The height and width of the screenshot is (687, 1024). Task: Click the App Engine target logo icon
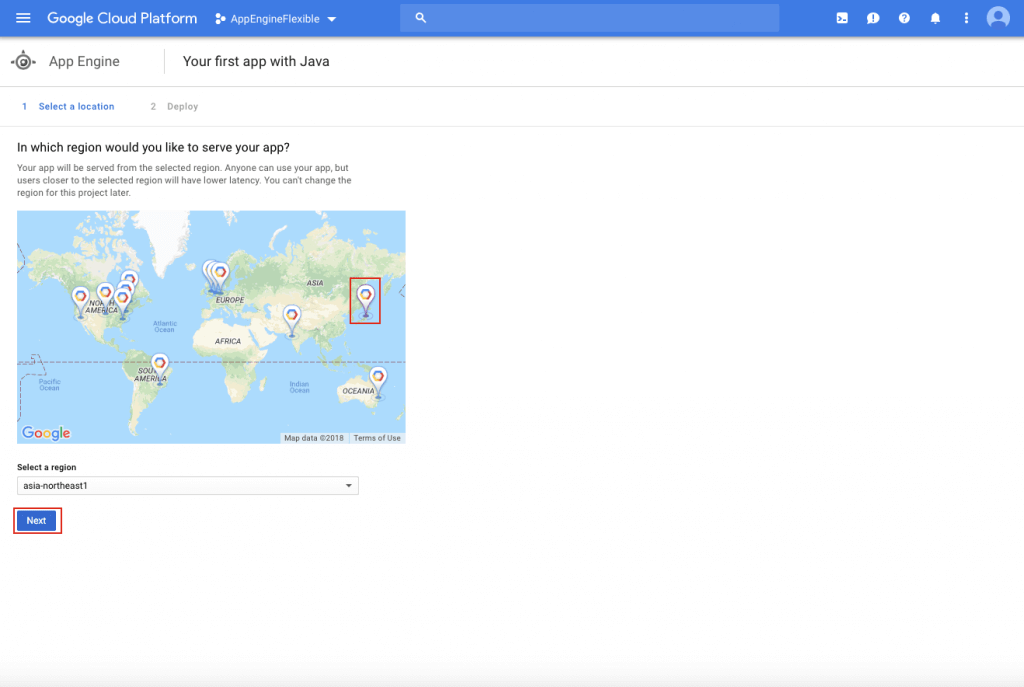23,60
